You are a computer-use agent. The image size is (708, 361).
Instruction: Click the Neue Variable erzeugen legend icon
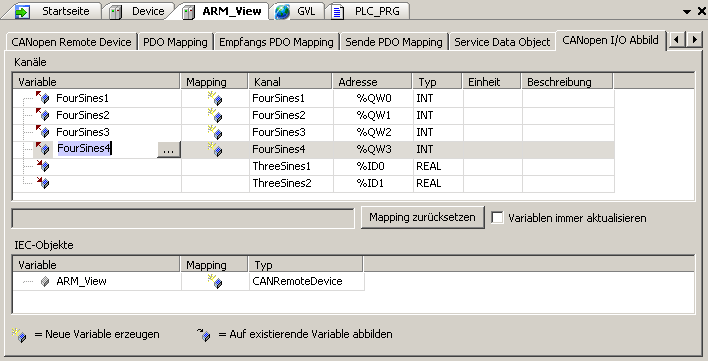coord(19,335)
